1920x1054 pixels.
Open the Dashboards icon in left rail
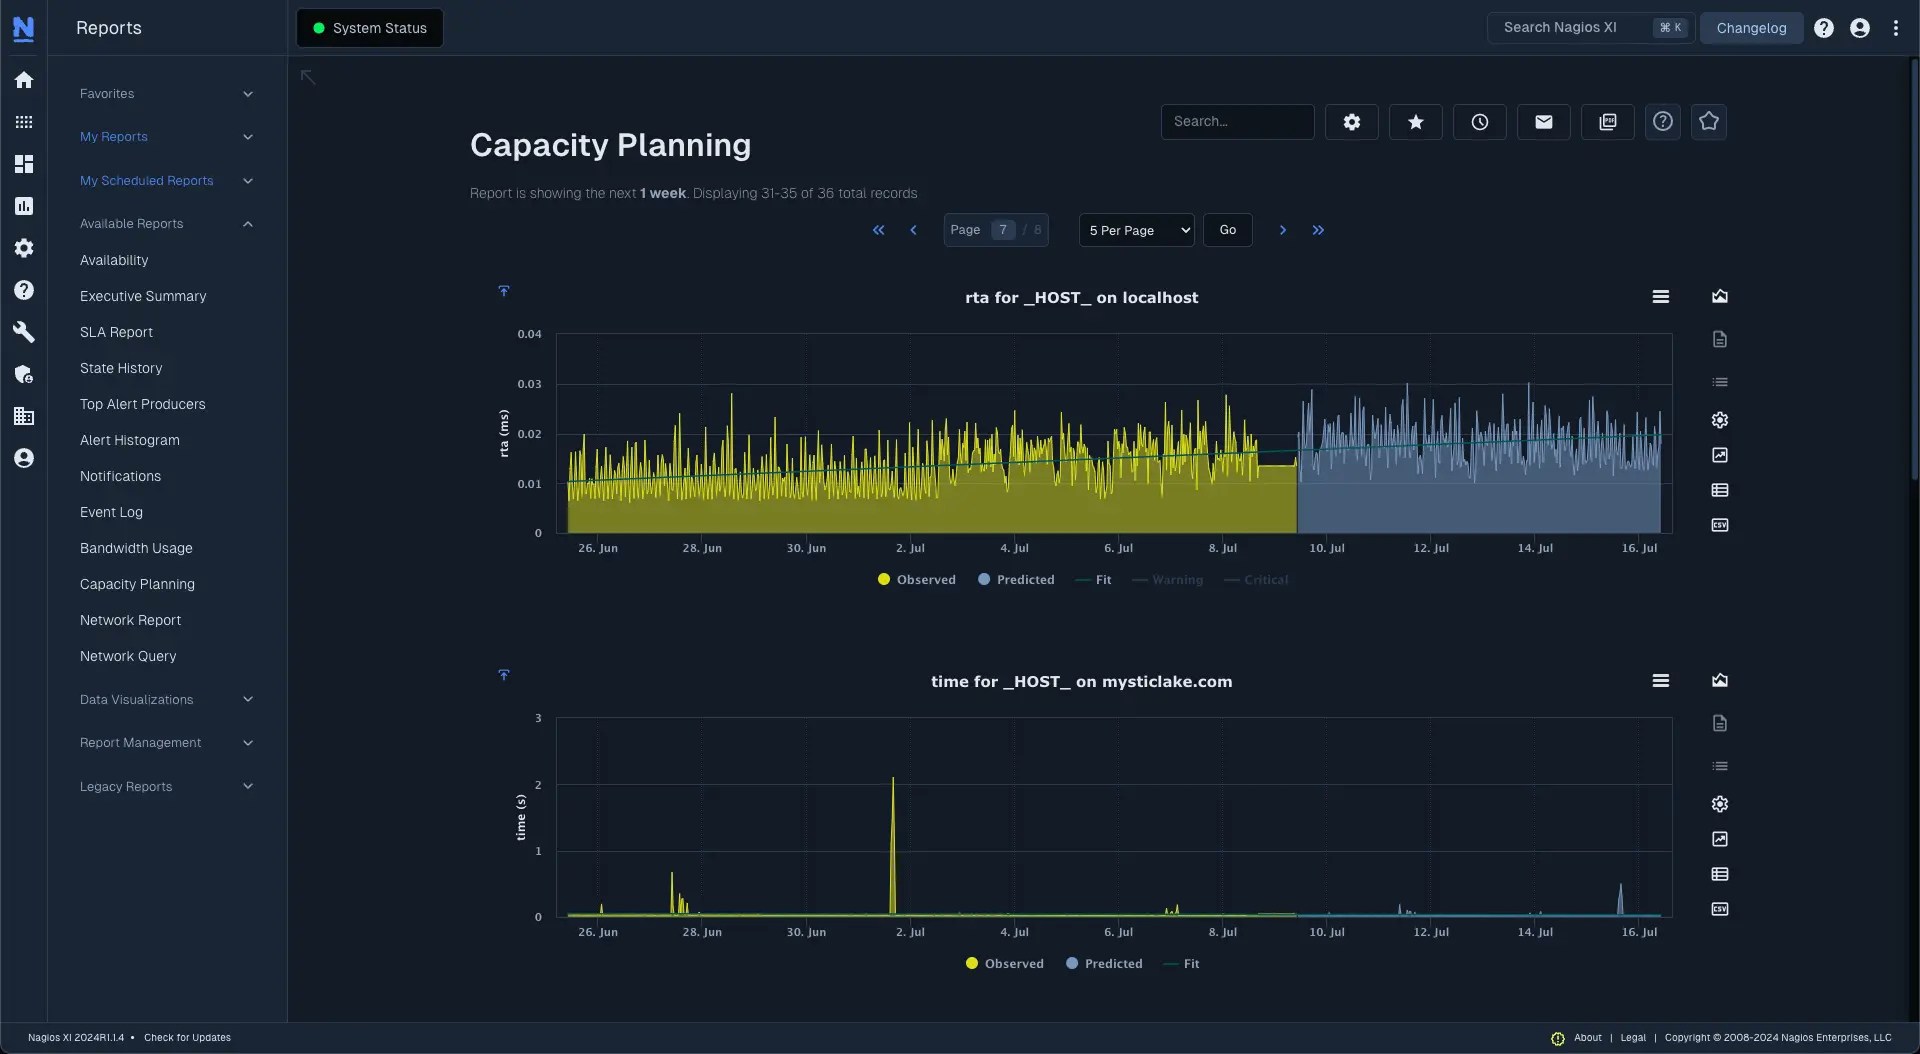24,164
